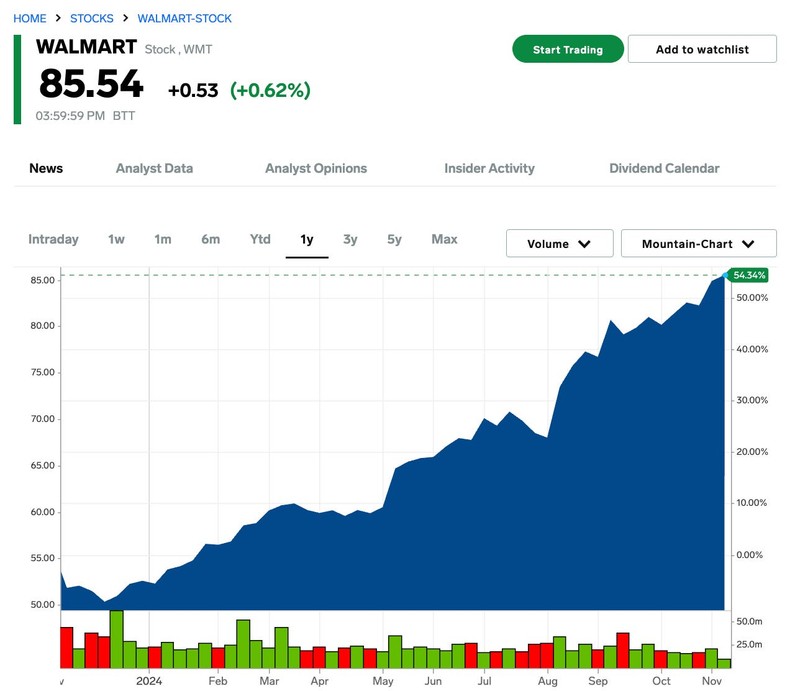Open the Volume dropdown chevron
The image size is (790, 691).
(584, 244)
